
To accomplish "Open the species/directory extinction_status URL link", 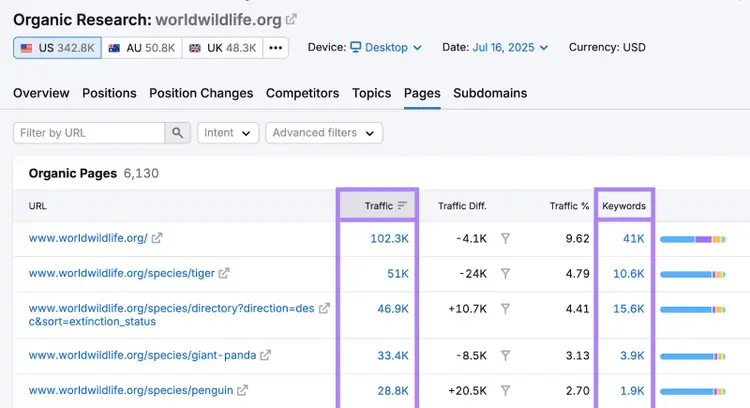I will click(171, 315).
